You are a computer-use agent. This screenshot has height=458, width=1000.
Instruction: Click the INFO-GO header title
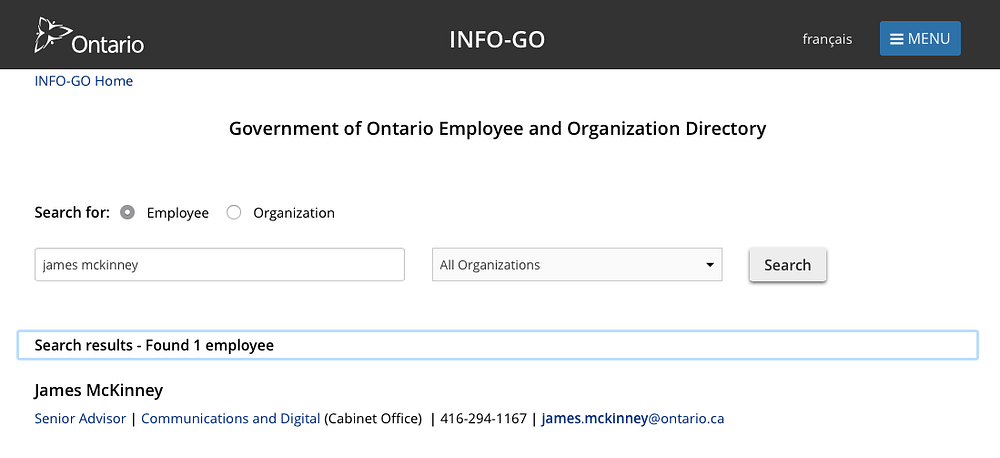[x=497, y=40]
